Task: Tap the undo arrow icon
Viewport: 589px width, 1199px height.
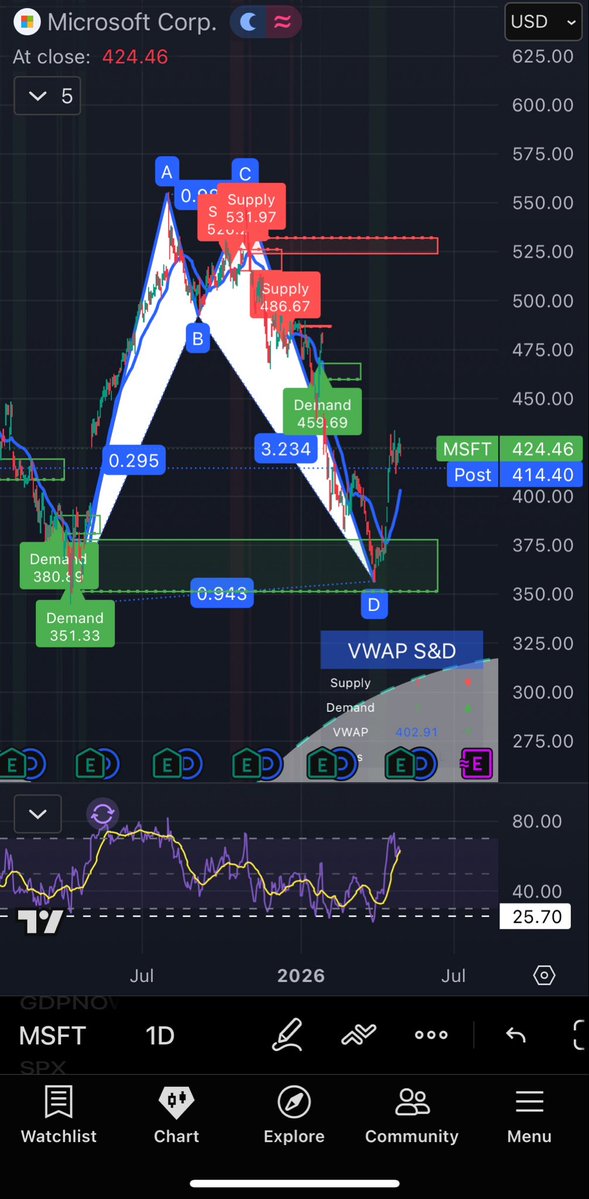Action: 516,1035
